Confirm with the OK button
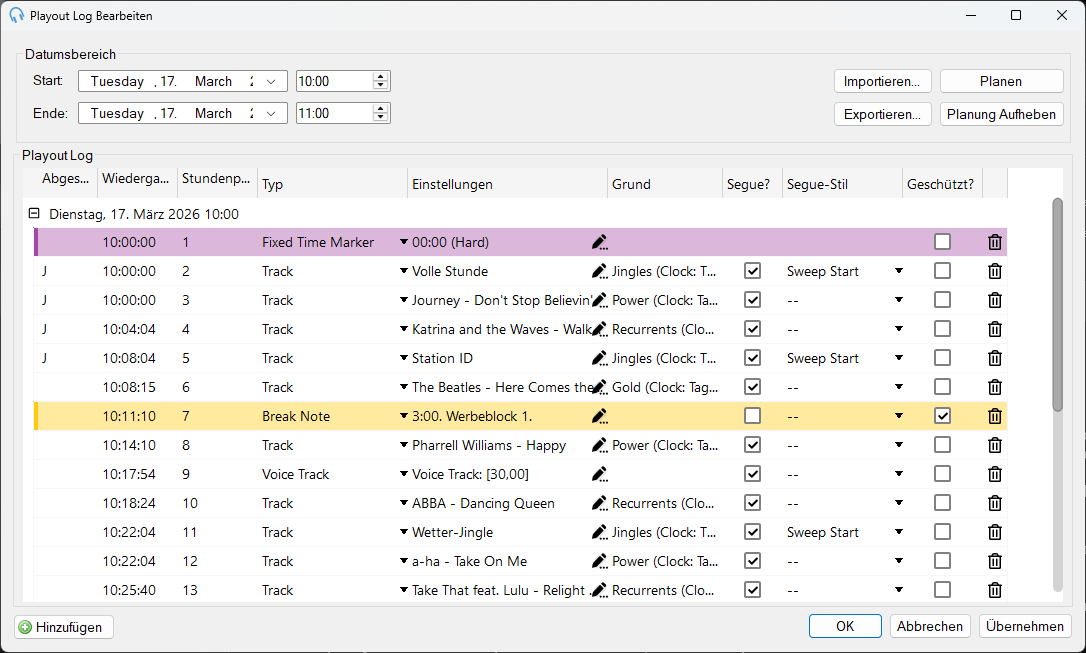The image size is (1086, 653). 845,626
